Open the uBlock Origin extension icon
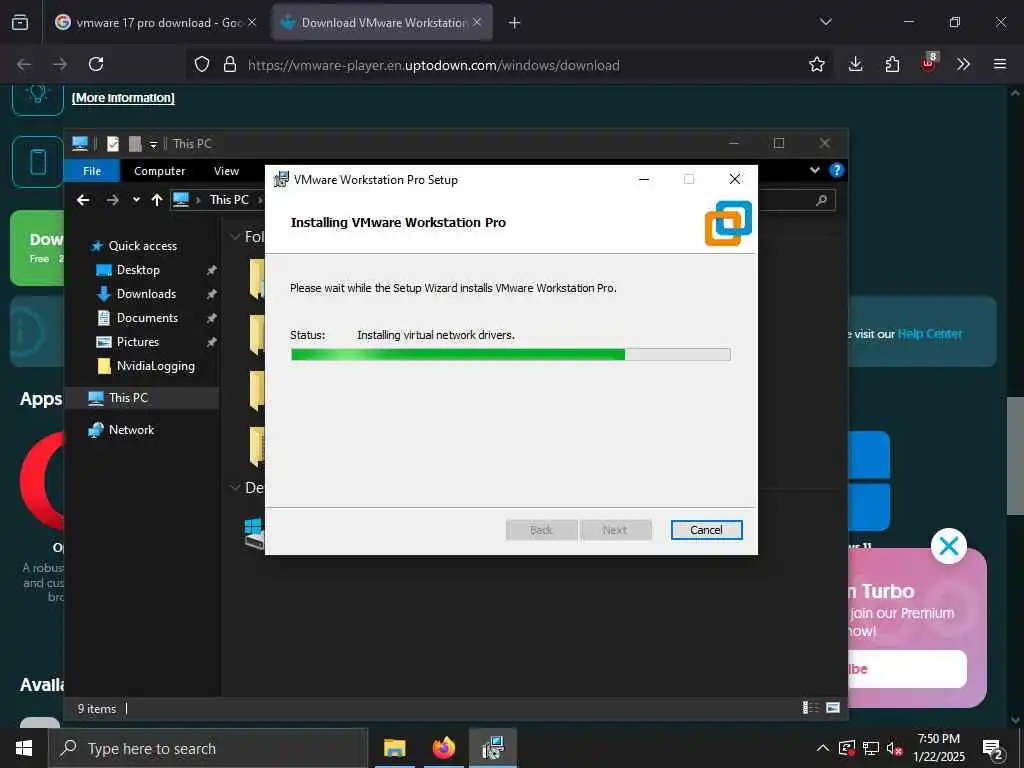The height and width of the screenshot is (768, 1024). pyautogui.click(x=929, y=63)
